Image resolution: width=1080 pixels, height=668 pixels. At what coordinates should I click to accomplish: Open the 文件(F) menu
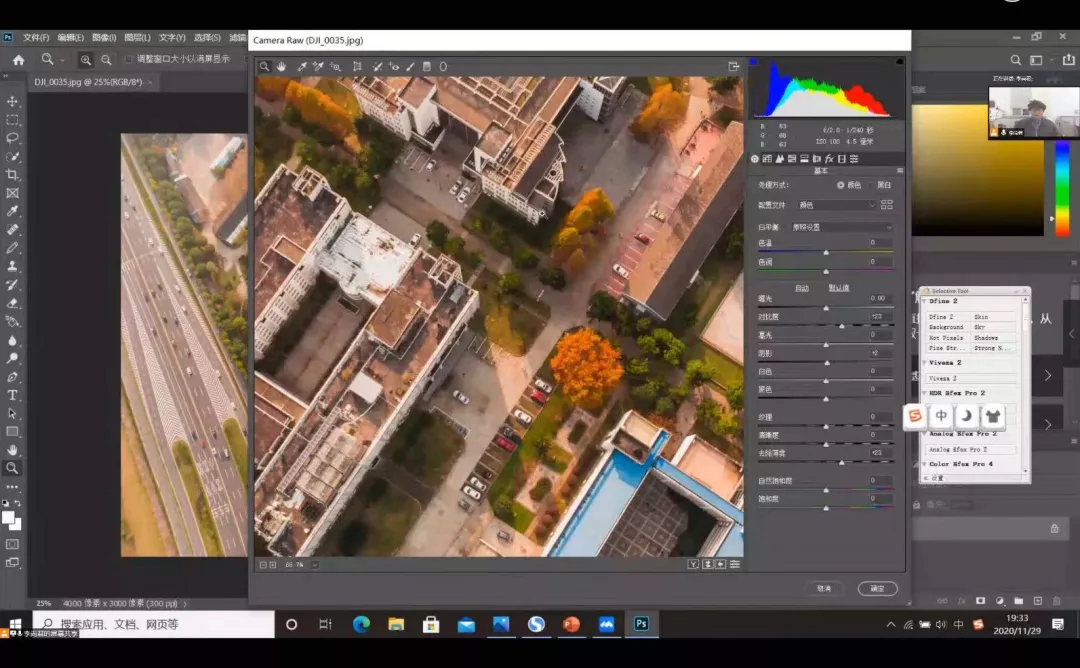36,37
